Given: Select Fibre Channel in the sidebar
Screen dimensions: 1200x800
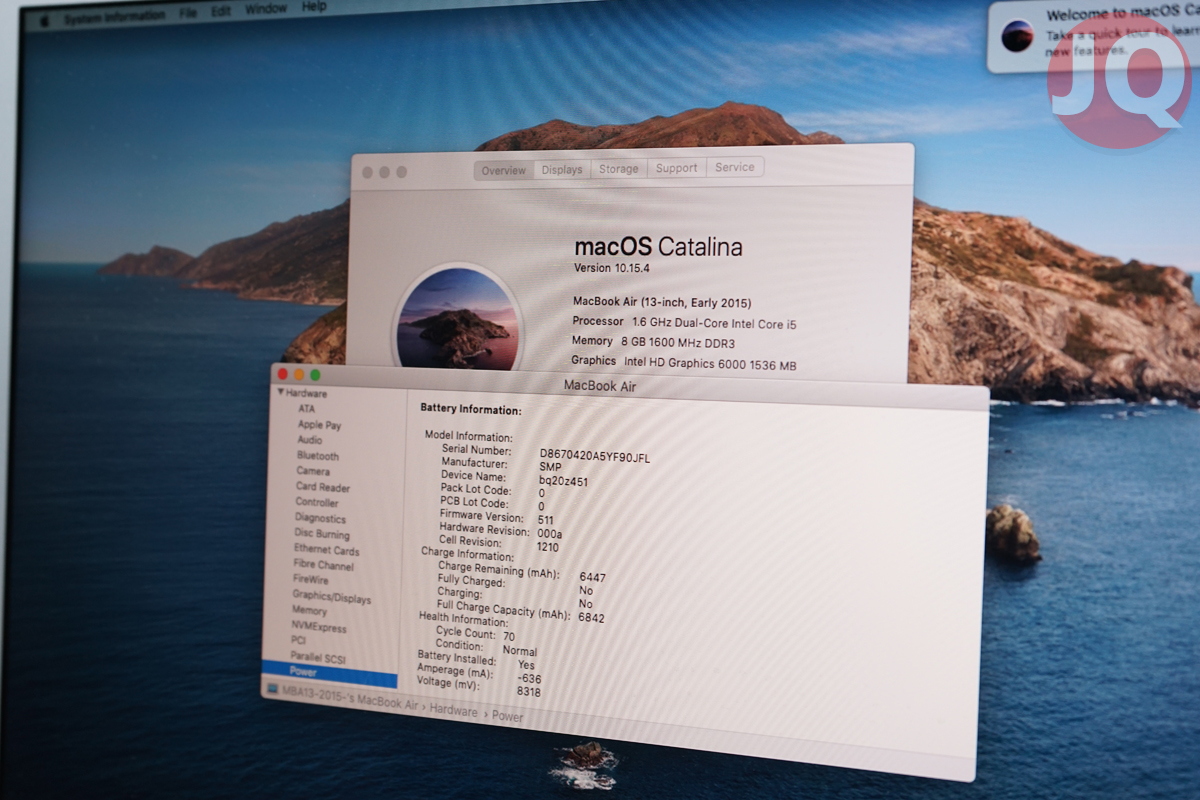Looking at the screenshot, I should [x=323, y=565].
